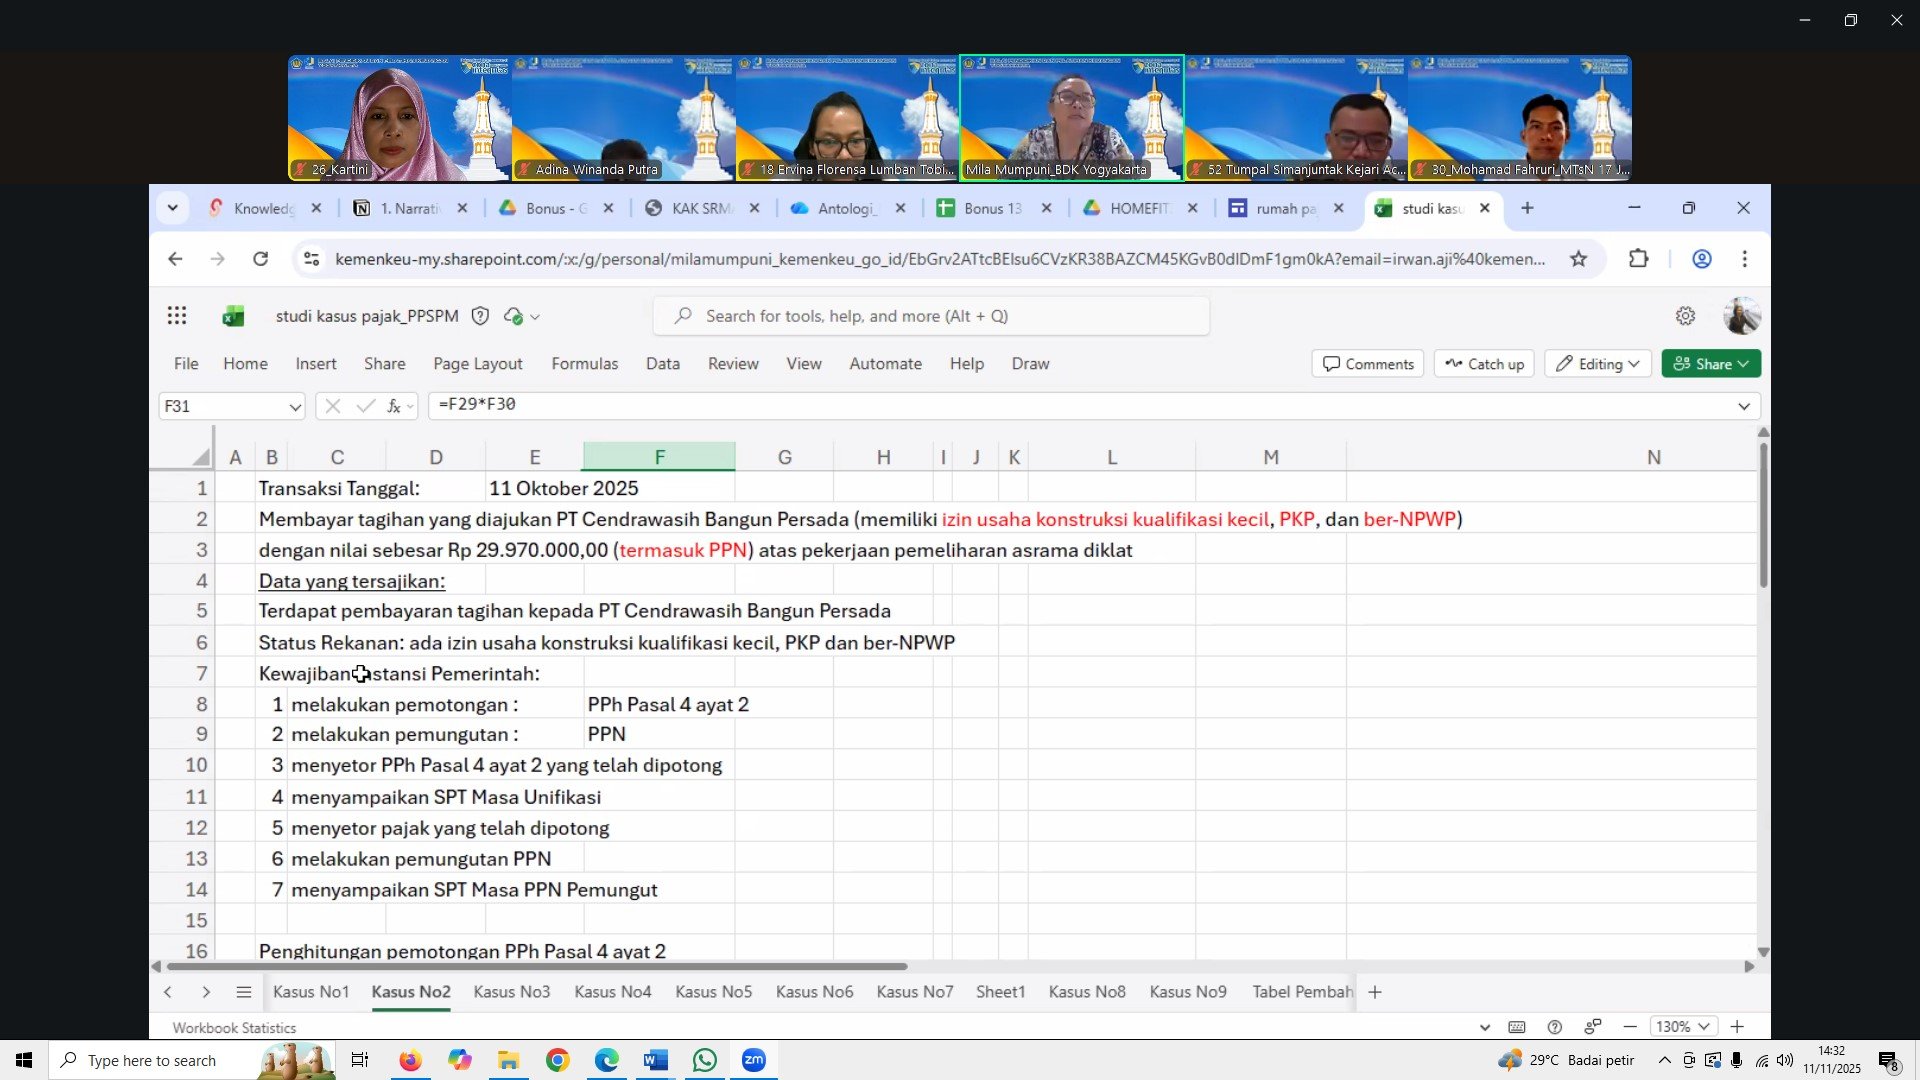Screen dimensions: 1920x1080
Task: Open the browser extensions puzzle icon
Action: click(1638, 259)
